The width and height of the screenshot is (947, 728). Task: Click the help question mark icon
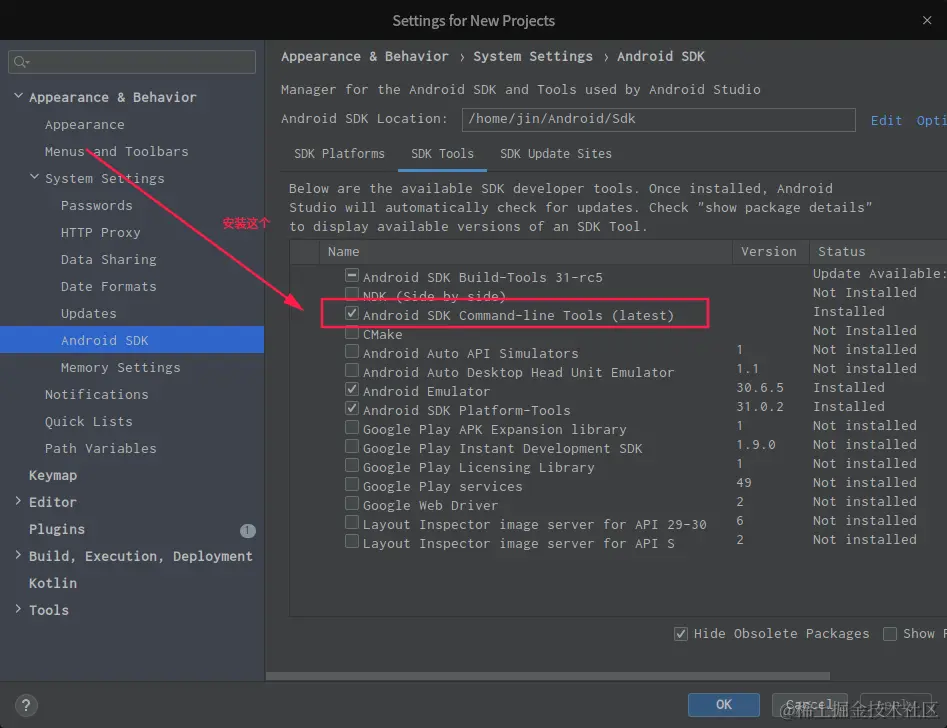click(28, 705)
